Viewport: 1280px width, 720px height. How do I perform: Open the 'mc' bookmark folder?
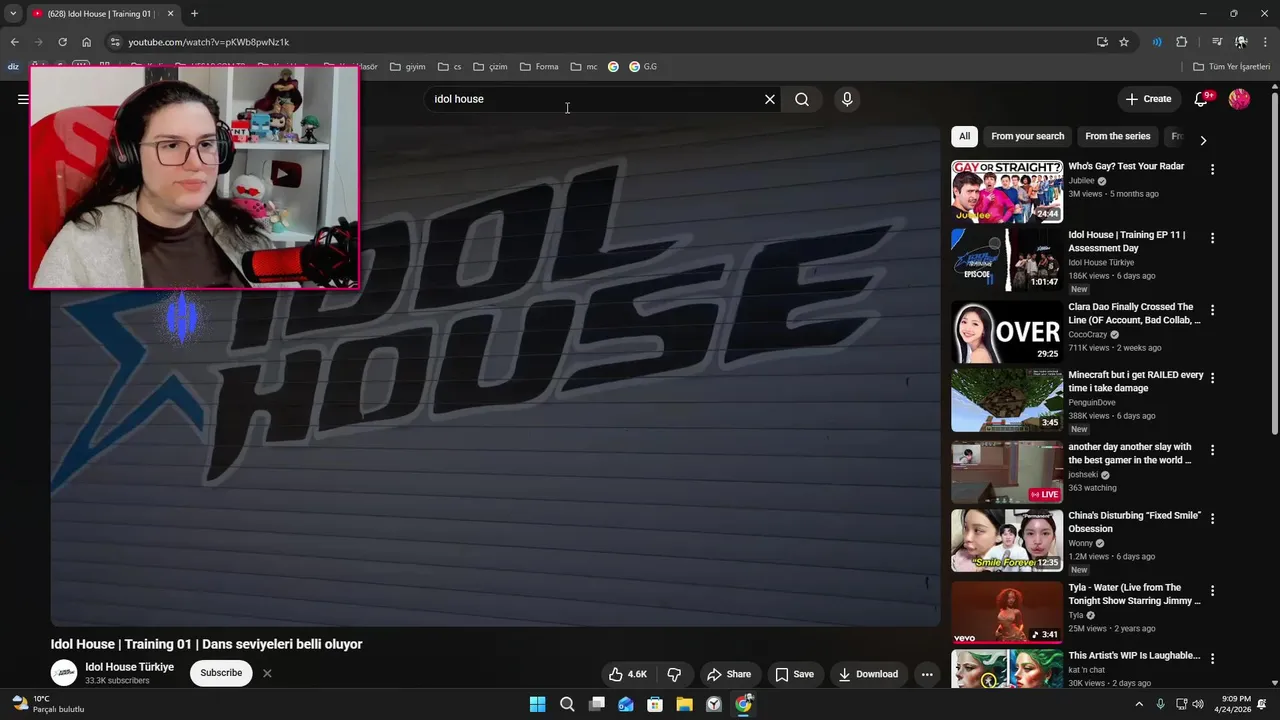tap(584, 67)
